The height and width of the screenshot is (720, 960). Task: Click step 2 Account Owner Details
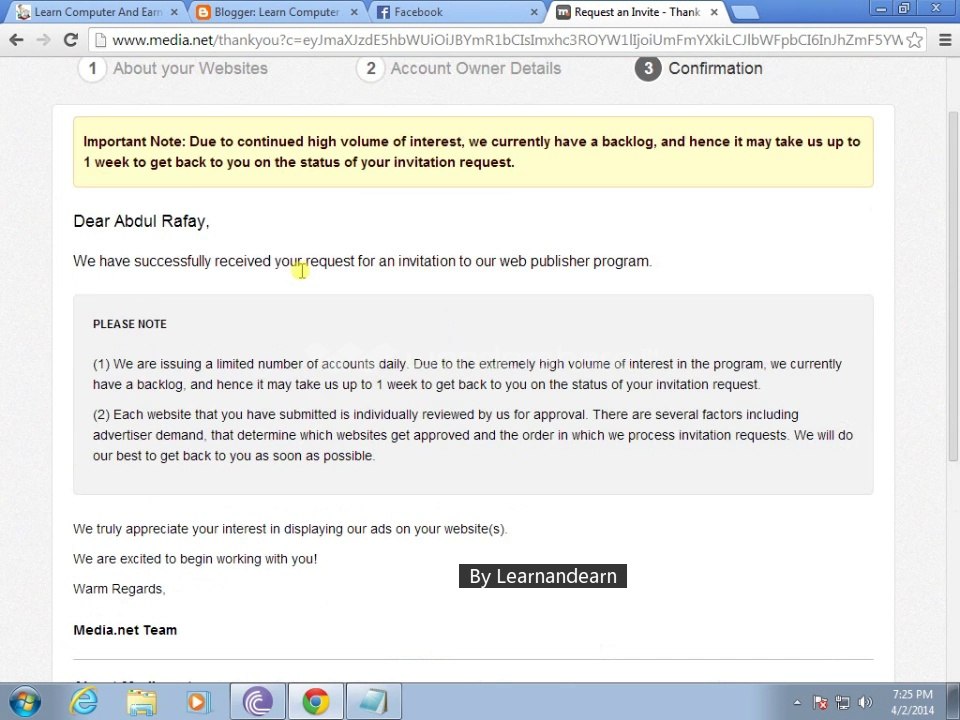459,68
